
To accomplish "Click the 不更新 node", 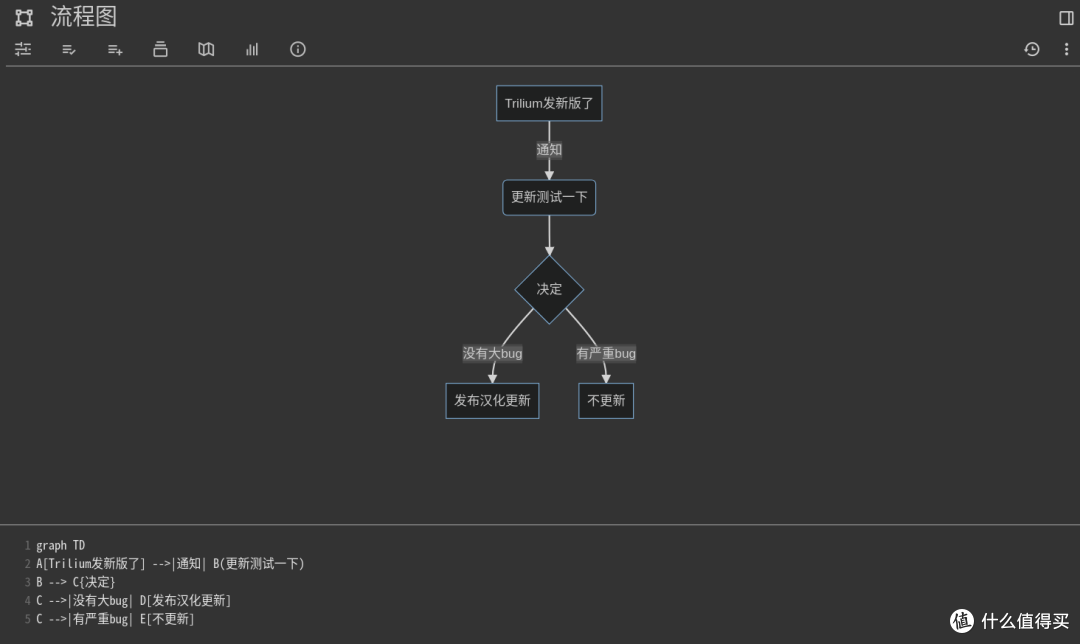I will click(606, 401).
